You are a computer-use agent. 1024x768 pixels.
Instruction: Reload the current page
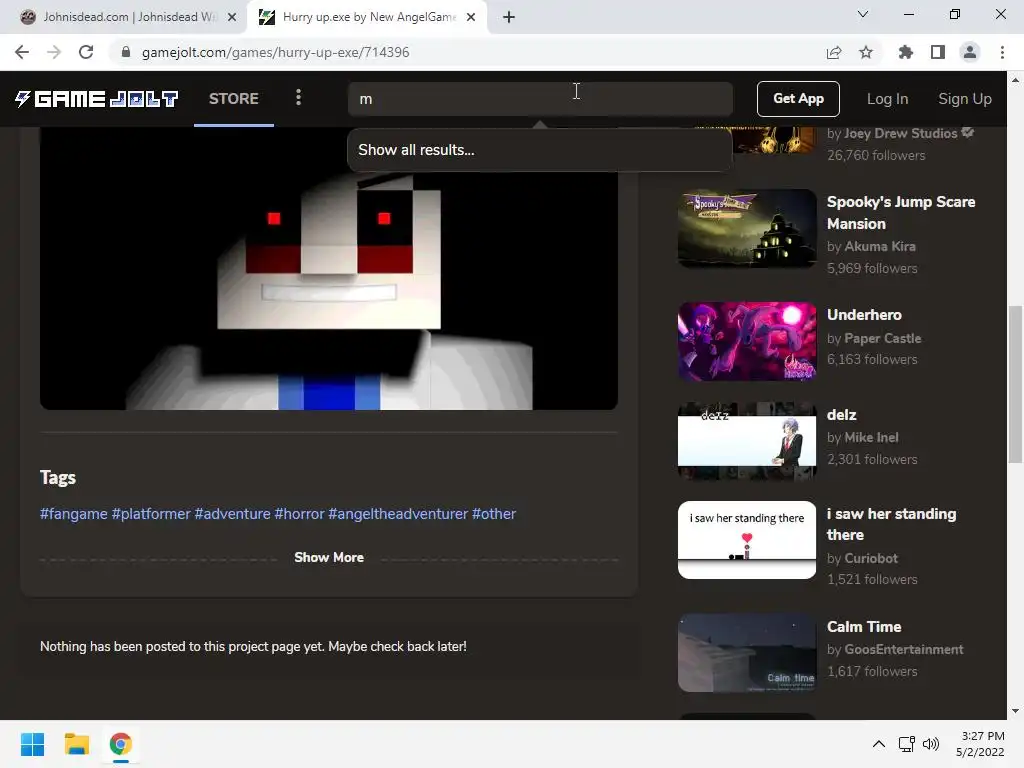86,52
